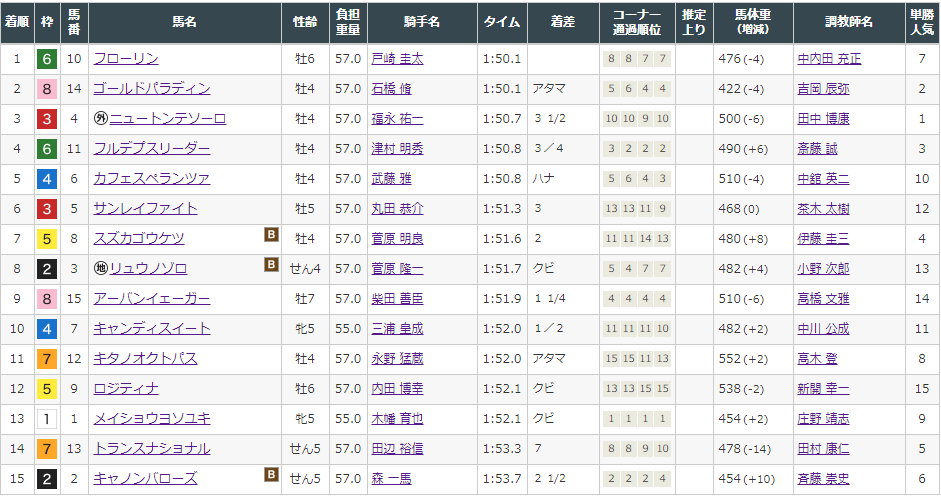Click orange frame 7 box for トランスナショナル
The height and width of the screenshot is (496, 941).
[47, 449]
